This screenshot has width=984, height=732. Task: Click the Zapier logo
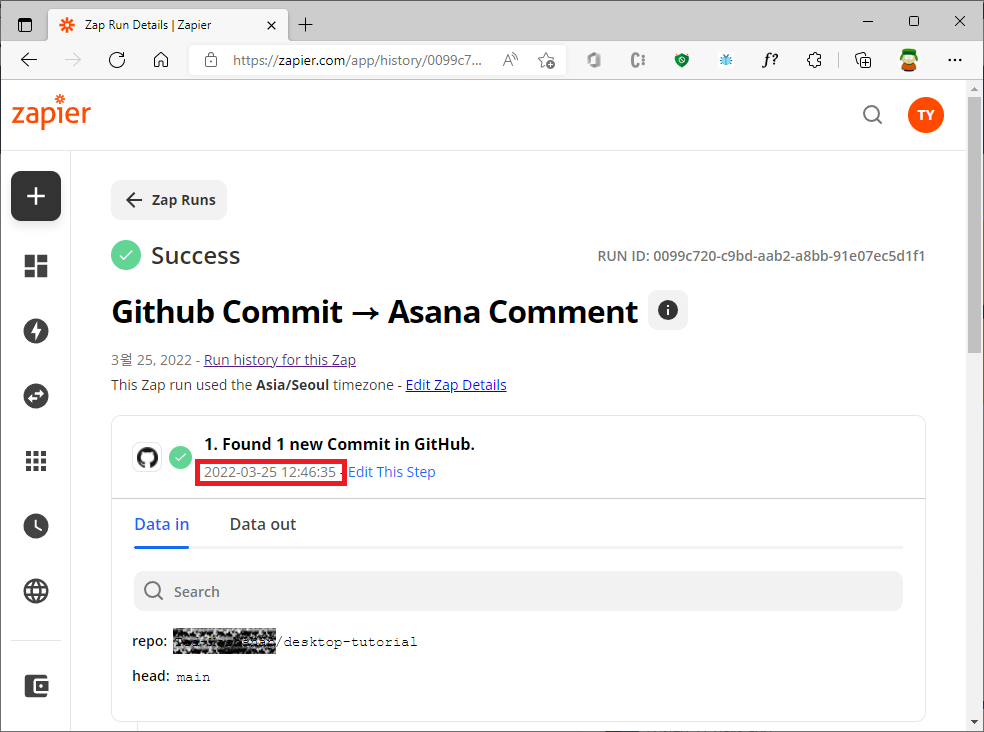click(51, 113)
